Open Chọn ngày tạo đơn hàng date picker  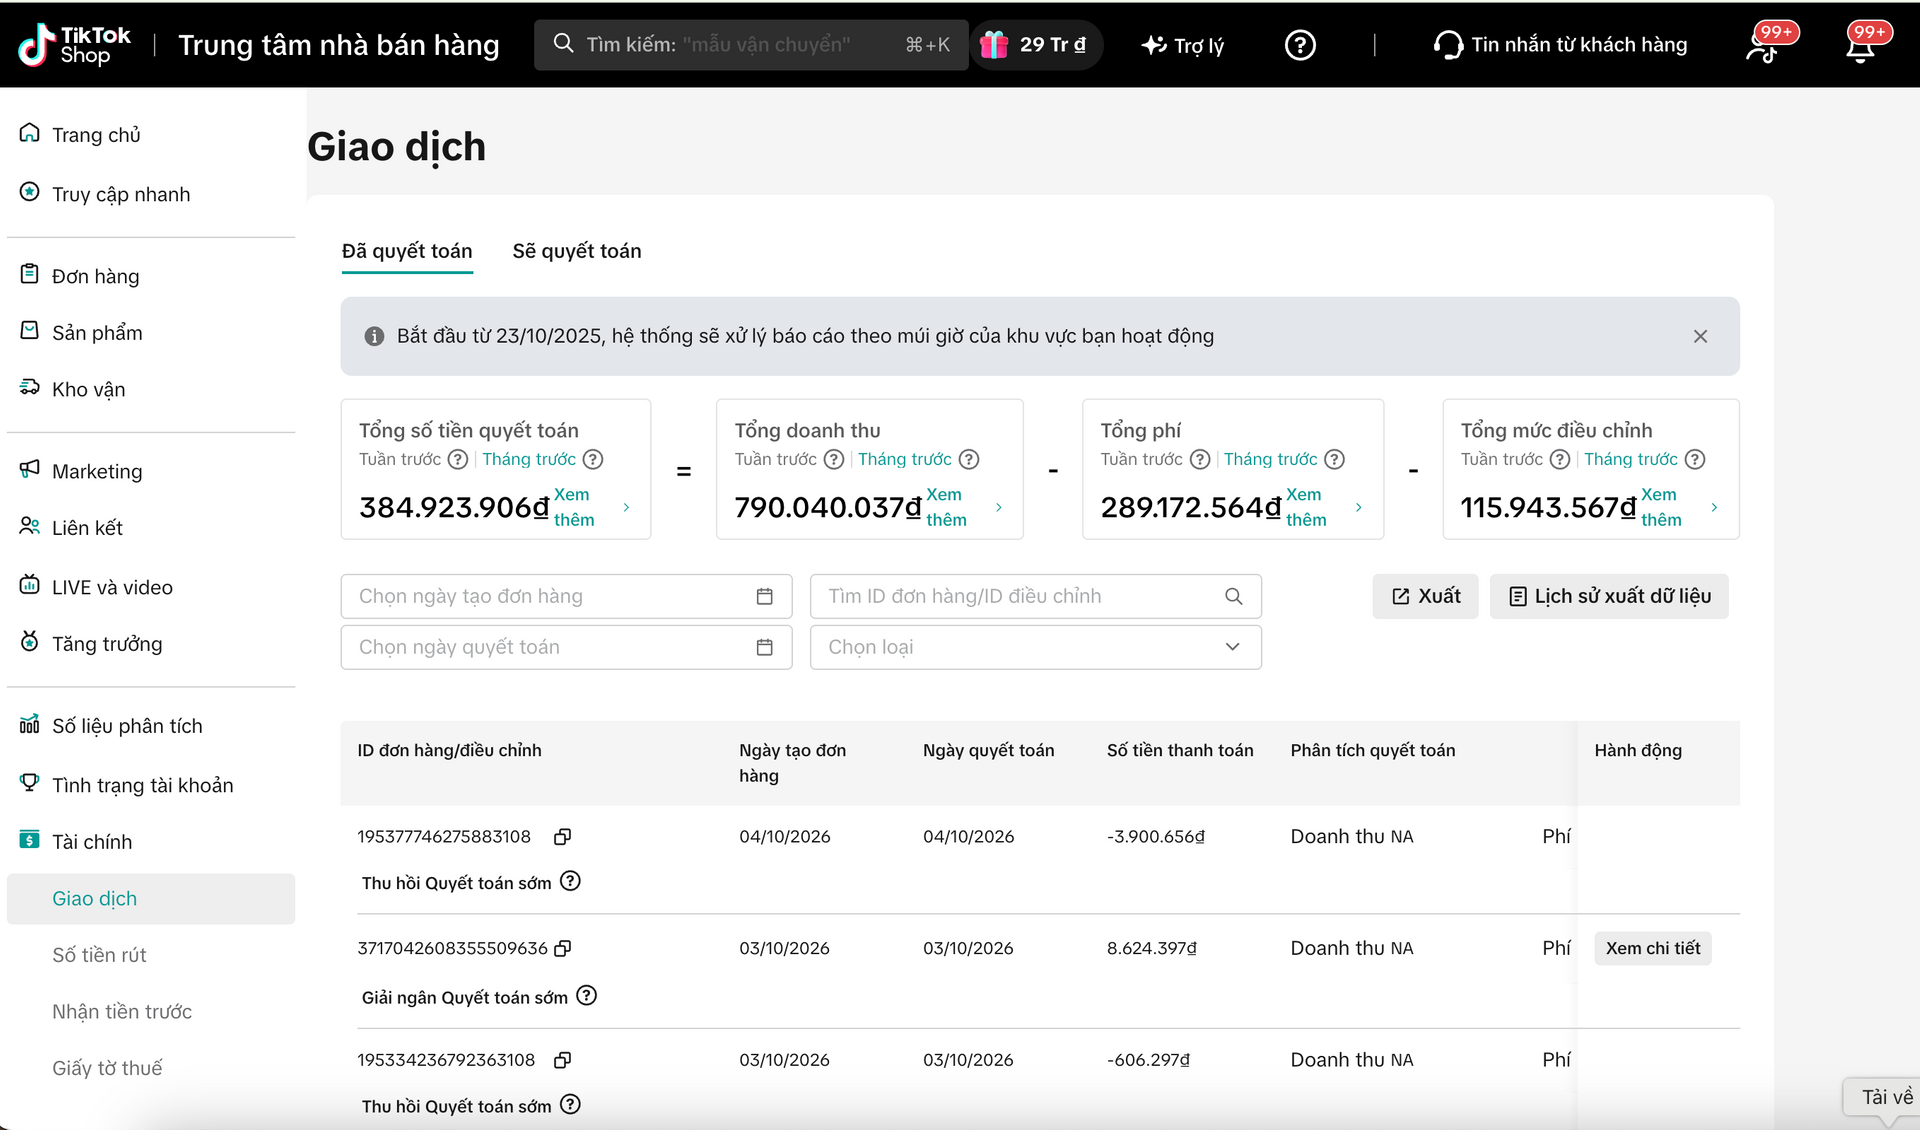coord(566,596)
